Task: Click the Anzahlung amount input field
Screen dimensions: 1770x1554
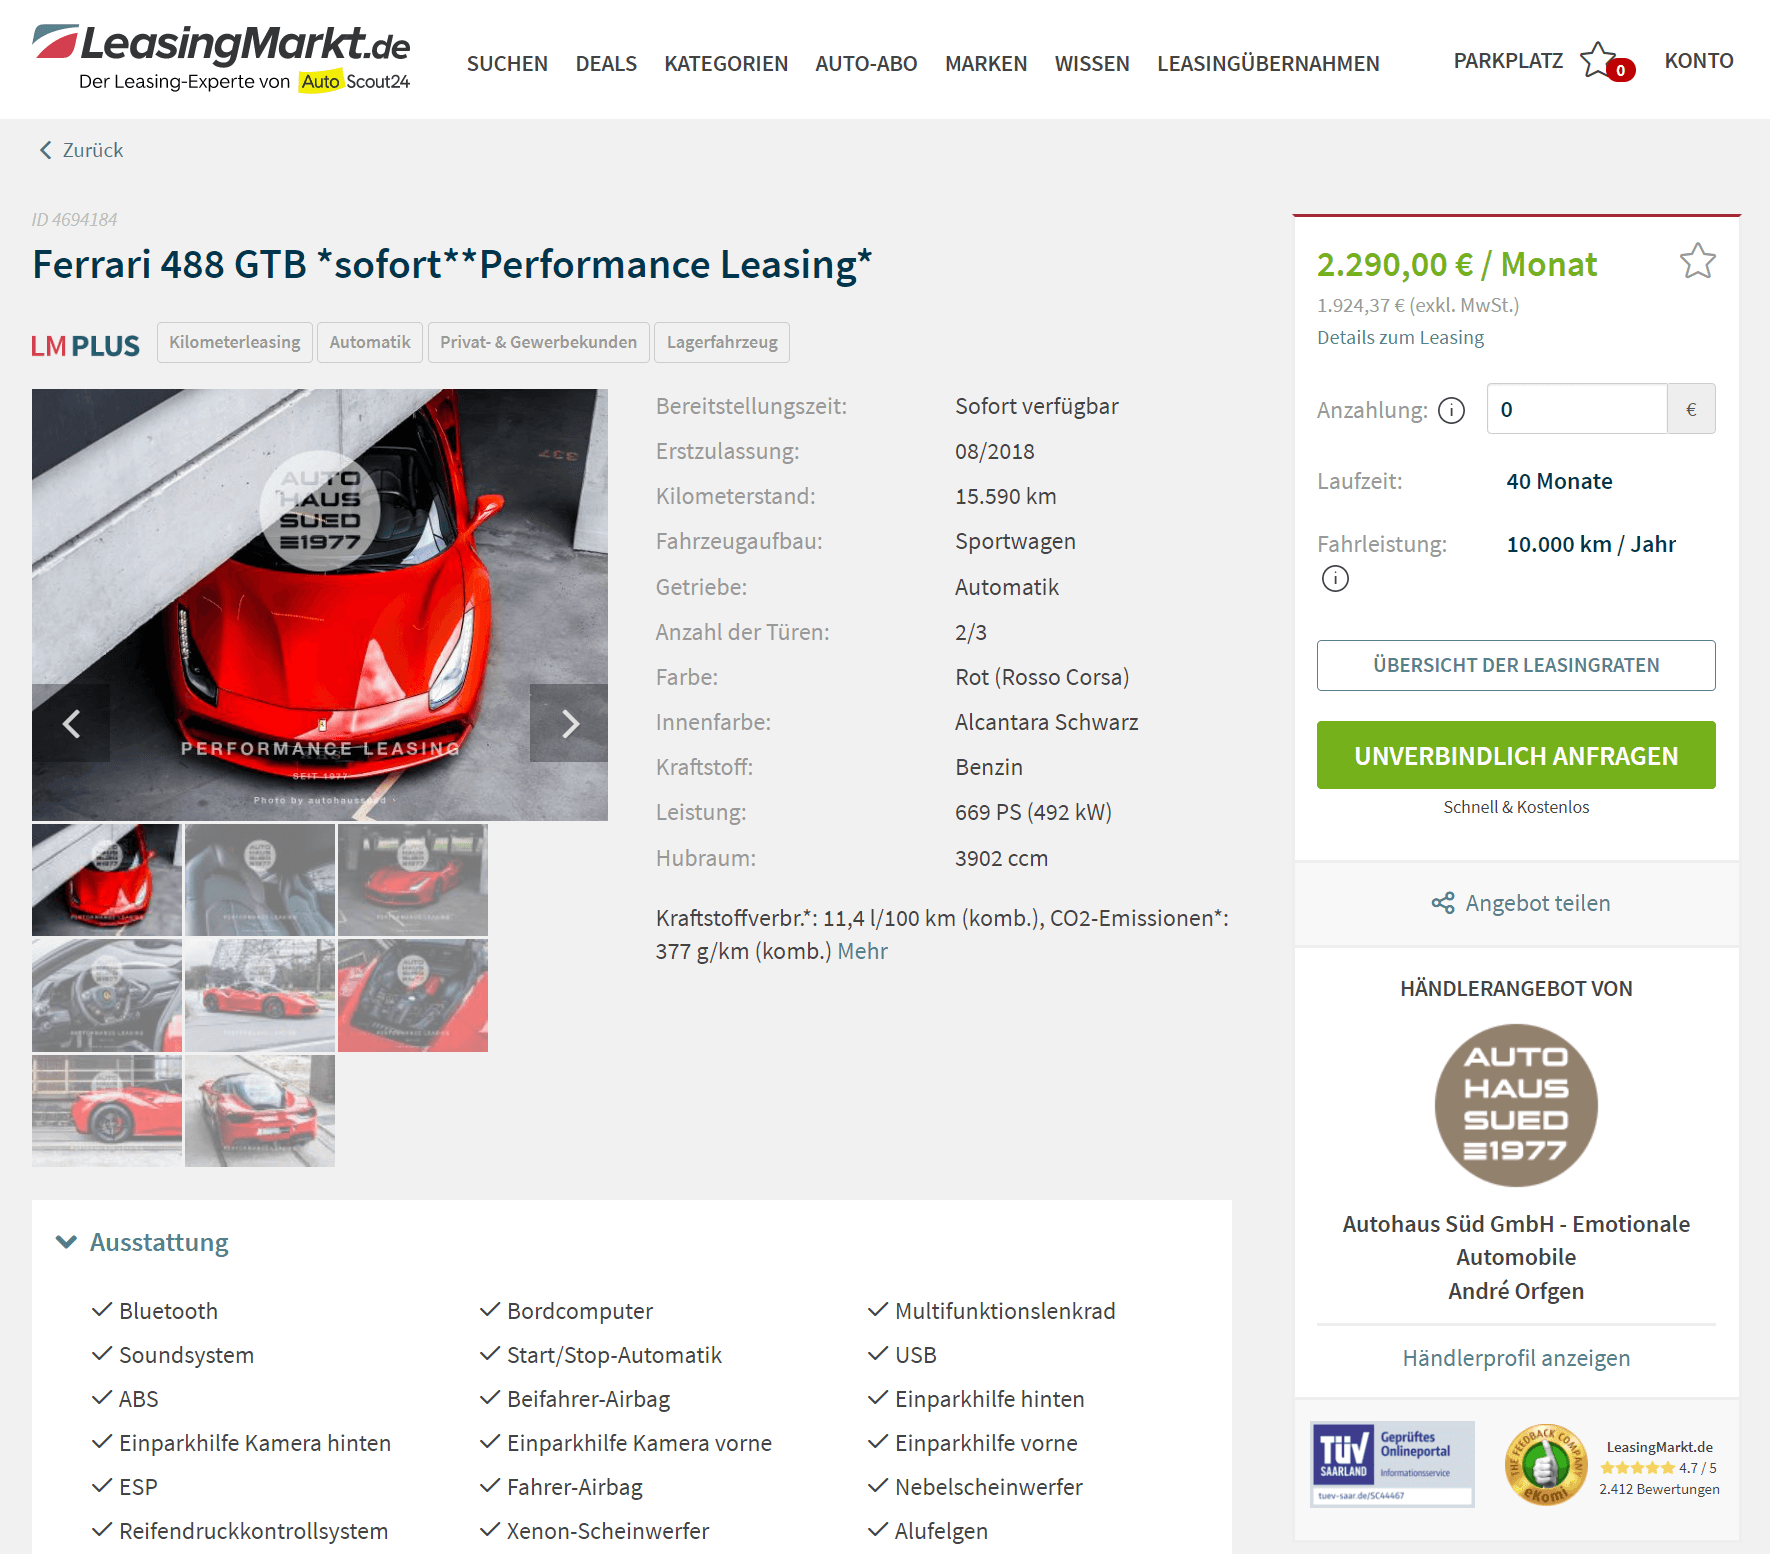Action: click(x=1577, y=409)
